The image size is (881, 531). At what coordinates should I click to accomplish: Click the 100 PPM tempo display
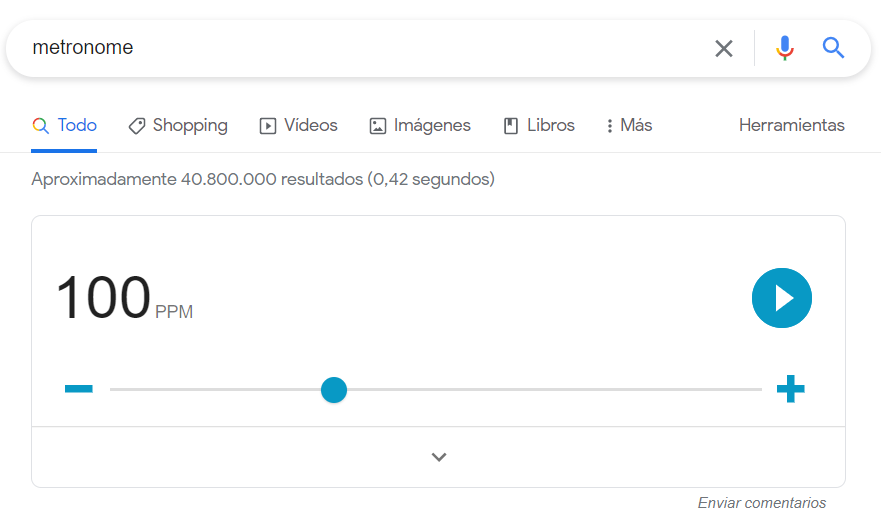tap(104, 298)
